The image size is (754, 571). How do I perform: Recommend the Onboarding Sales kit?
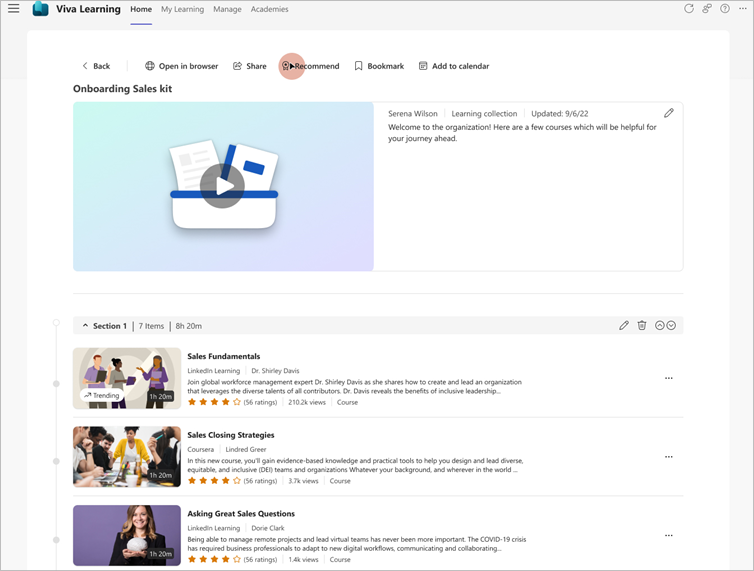tap(311, 66)
